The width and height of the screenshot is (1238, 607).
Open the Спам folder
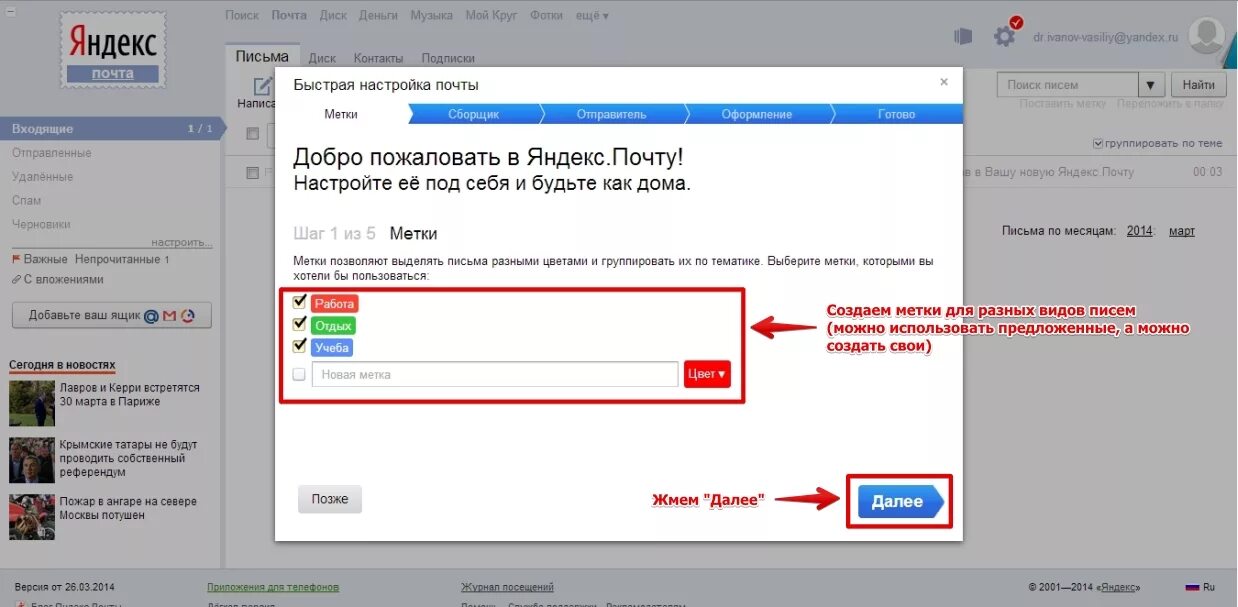click(26, 201)
